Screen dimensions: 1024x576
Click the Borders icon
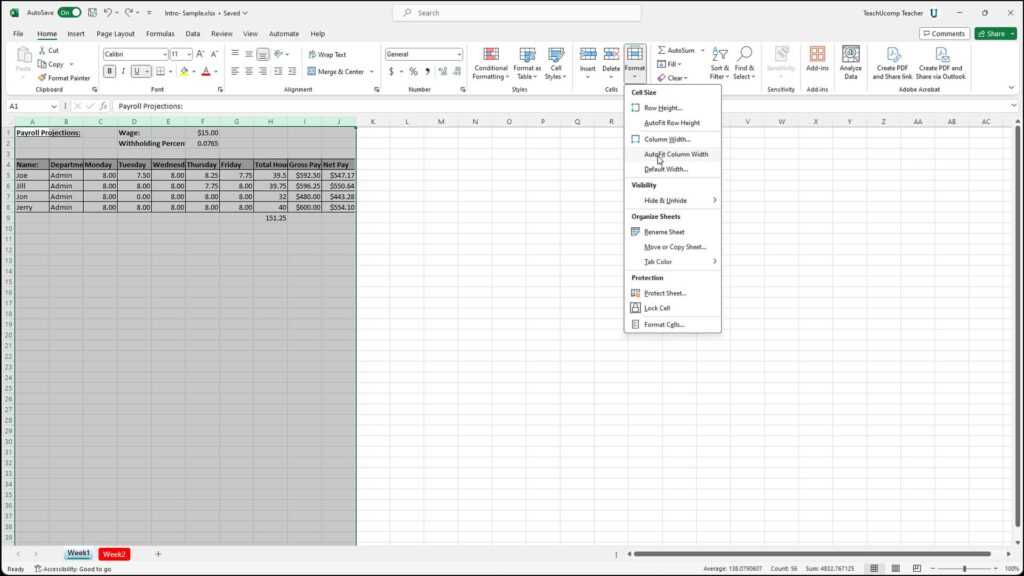pos(160,71)
